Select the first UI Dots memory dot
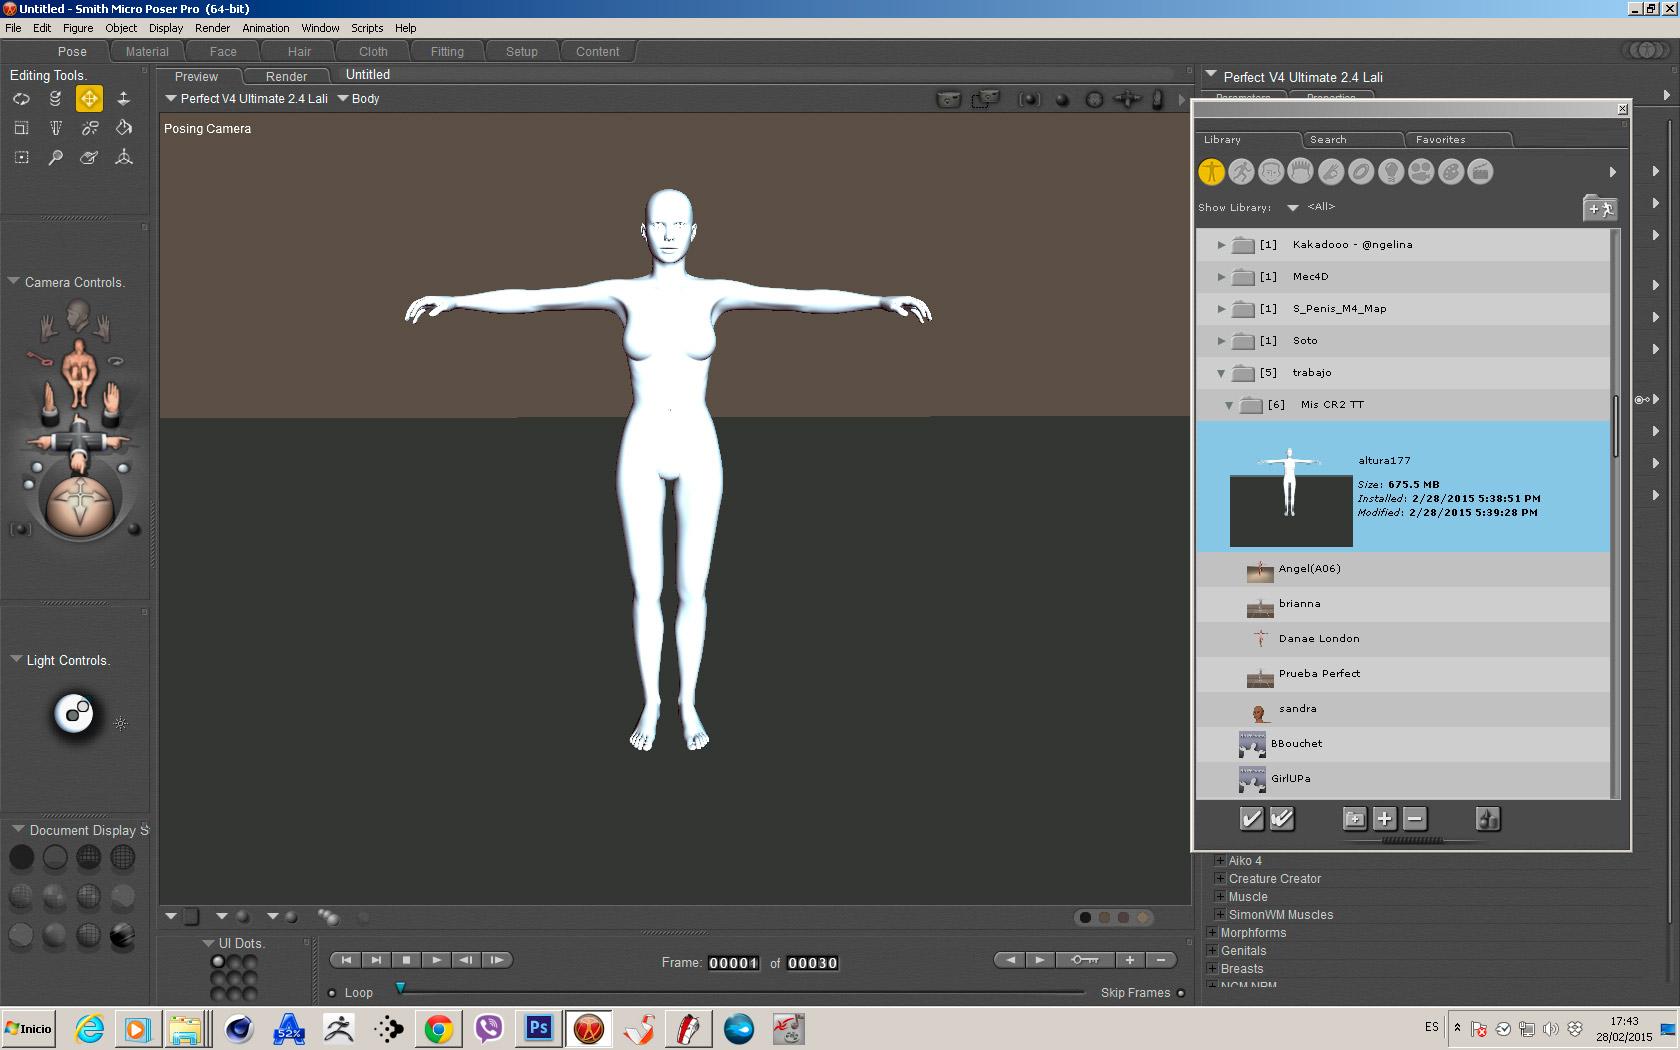1680x1050 pixels. point(218,962)
